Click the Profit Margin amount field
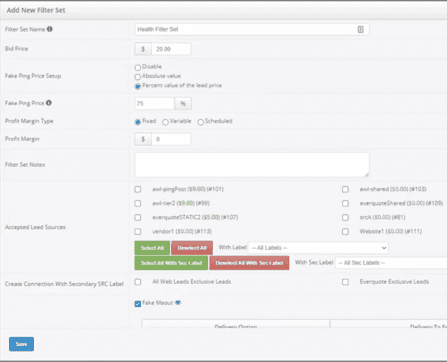The height and width of the screenshot is (362, 447). click(x=171, y=139)
